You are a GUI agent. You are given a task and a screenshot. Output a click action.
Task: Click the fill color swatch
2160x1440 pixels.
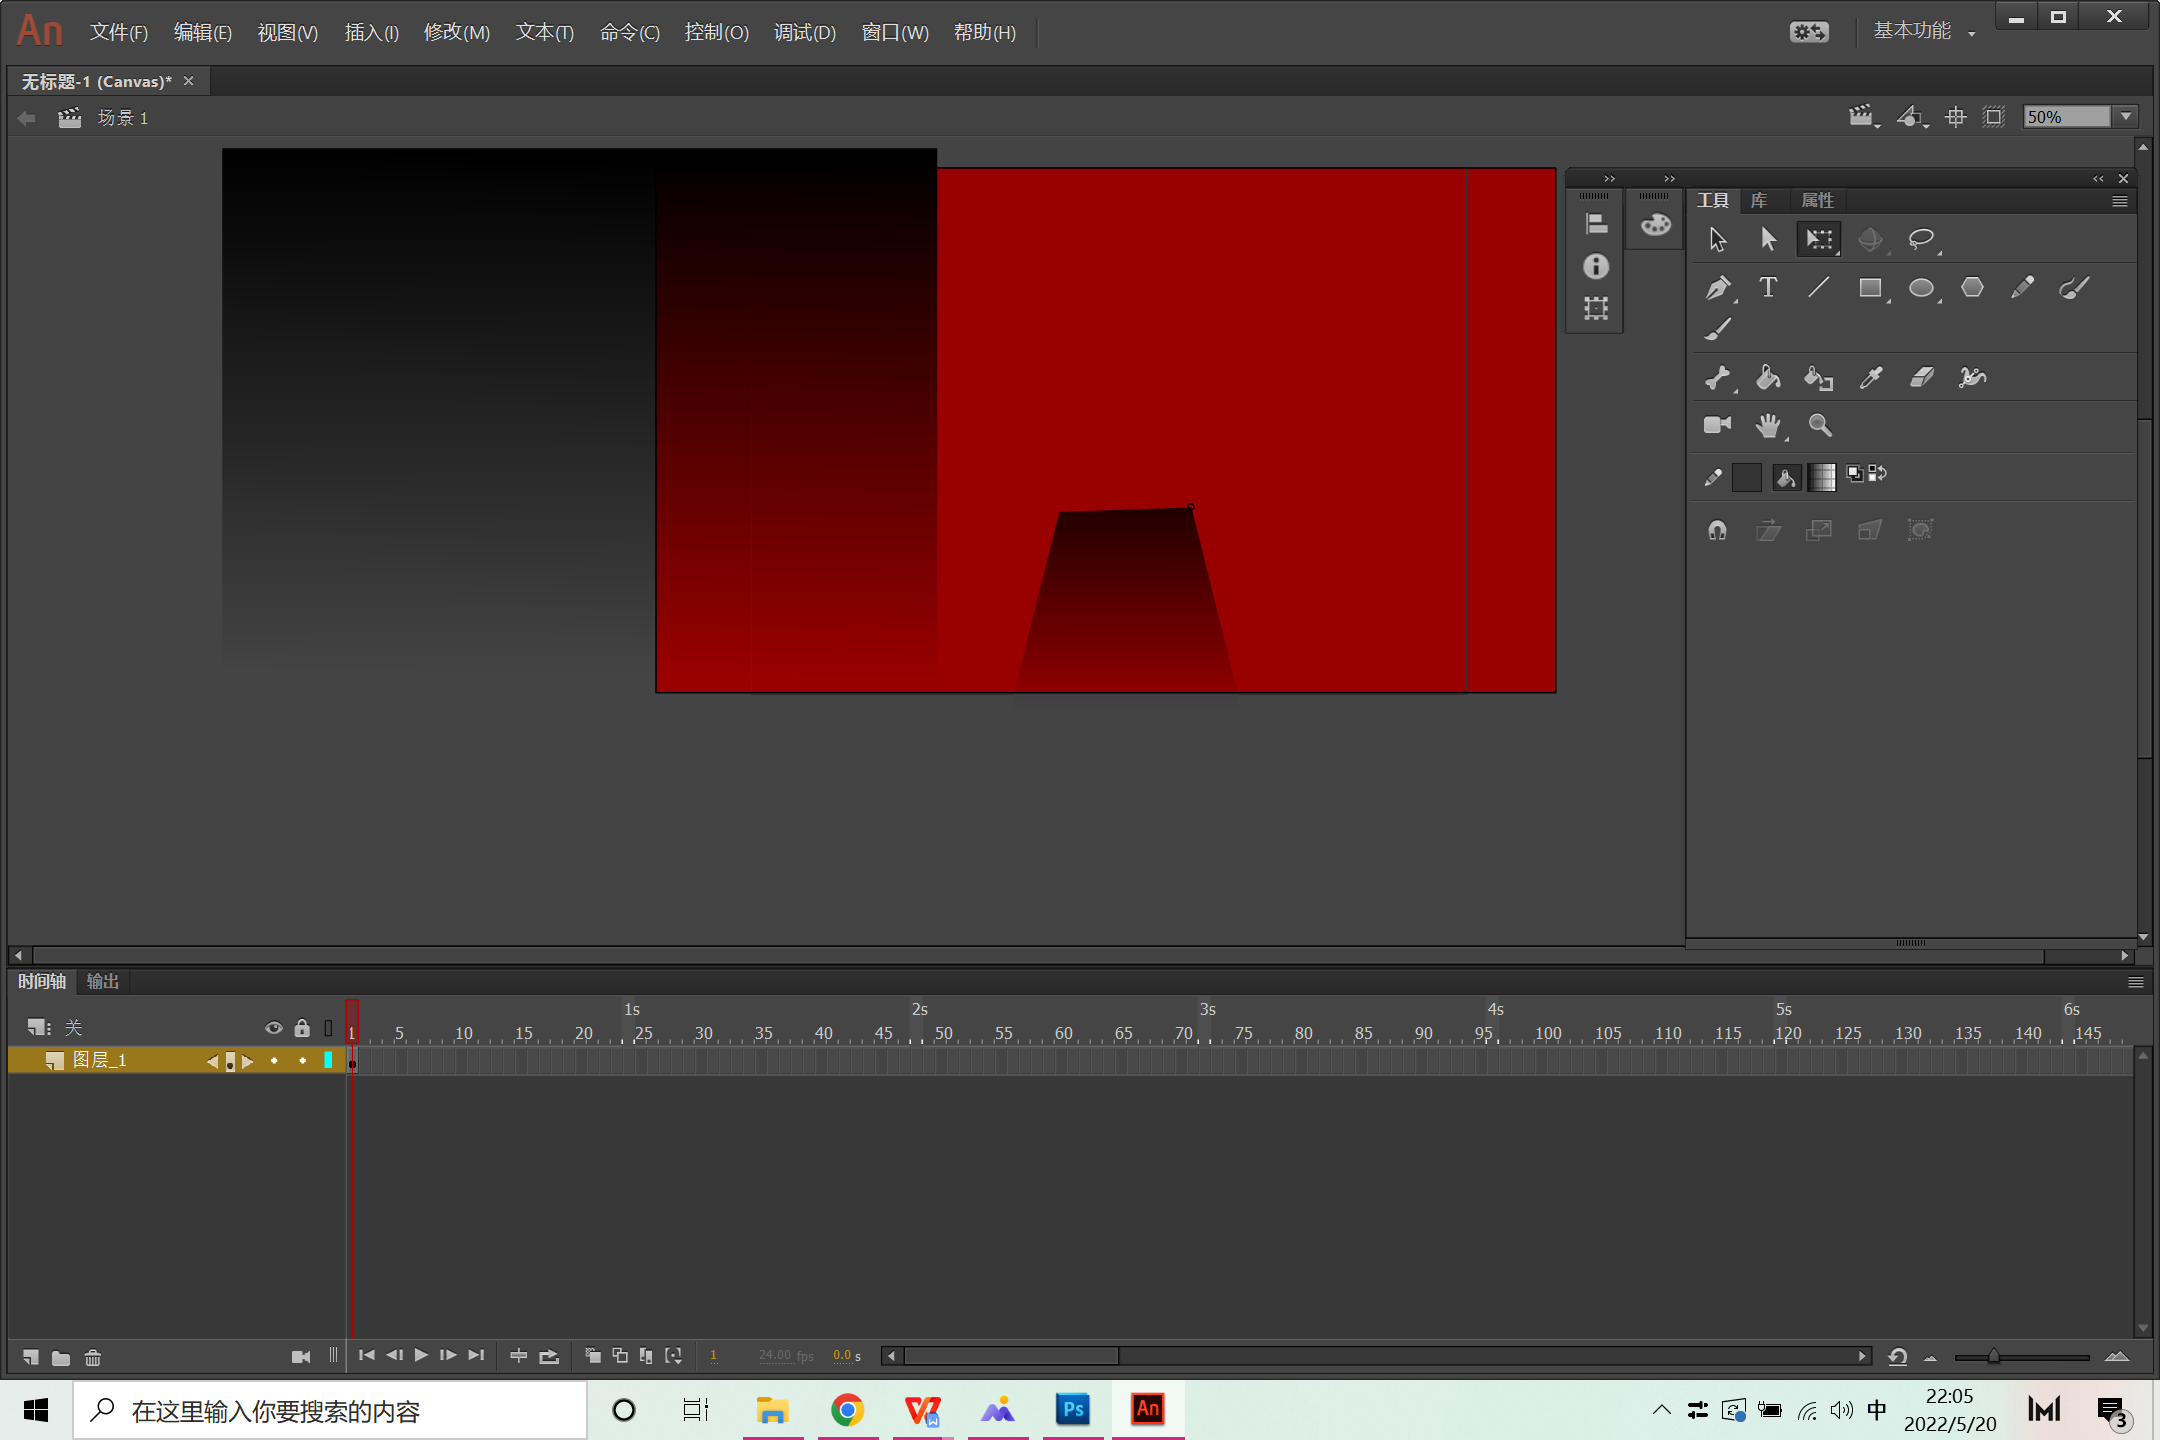[x=1820, y=477]
